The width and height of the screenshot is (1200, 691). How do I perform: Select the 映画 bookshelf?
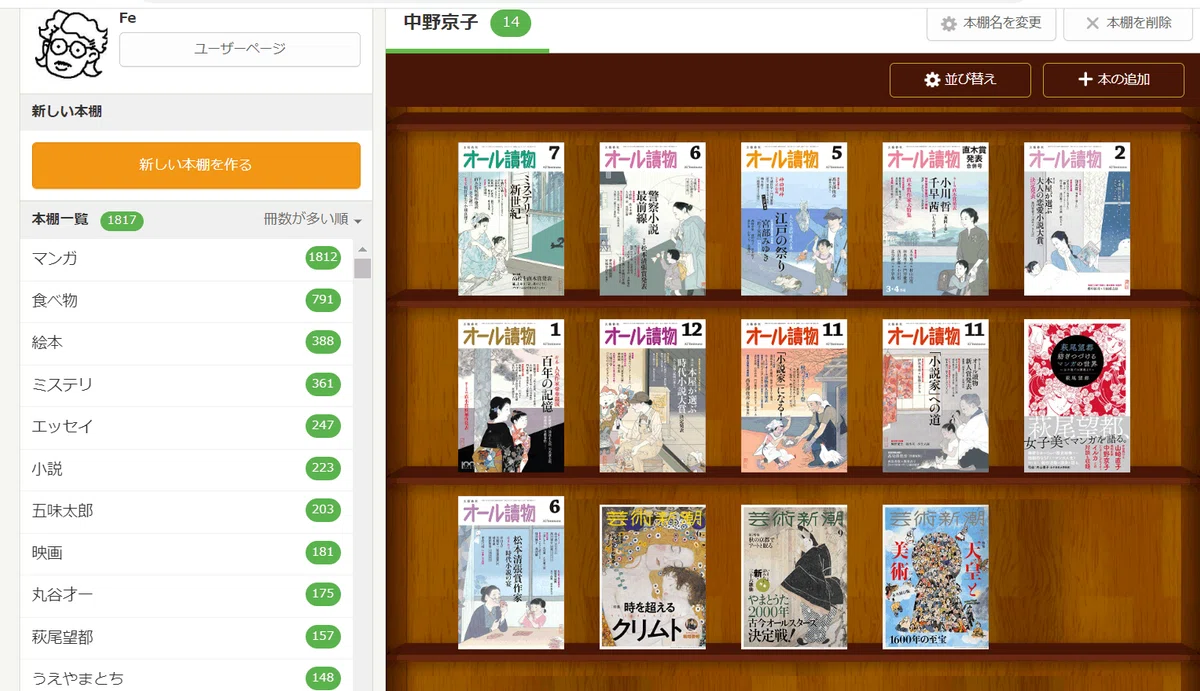pos(186,553)
